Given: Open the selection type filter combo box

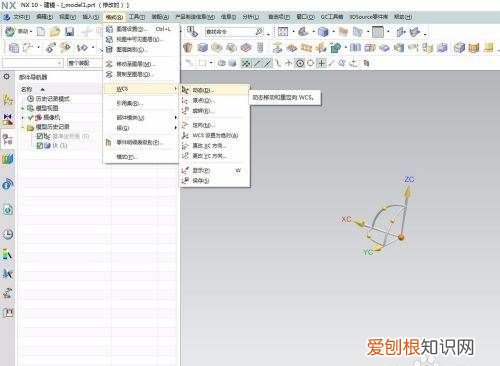Looking at the screenshot, I should pyautogui.click(x=33, y=63).
